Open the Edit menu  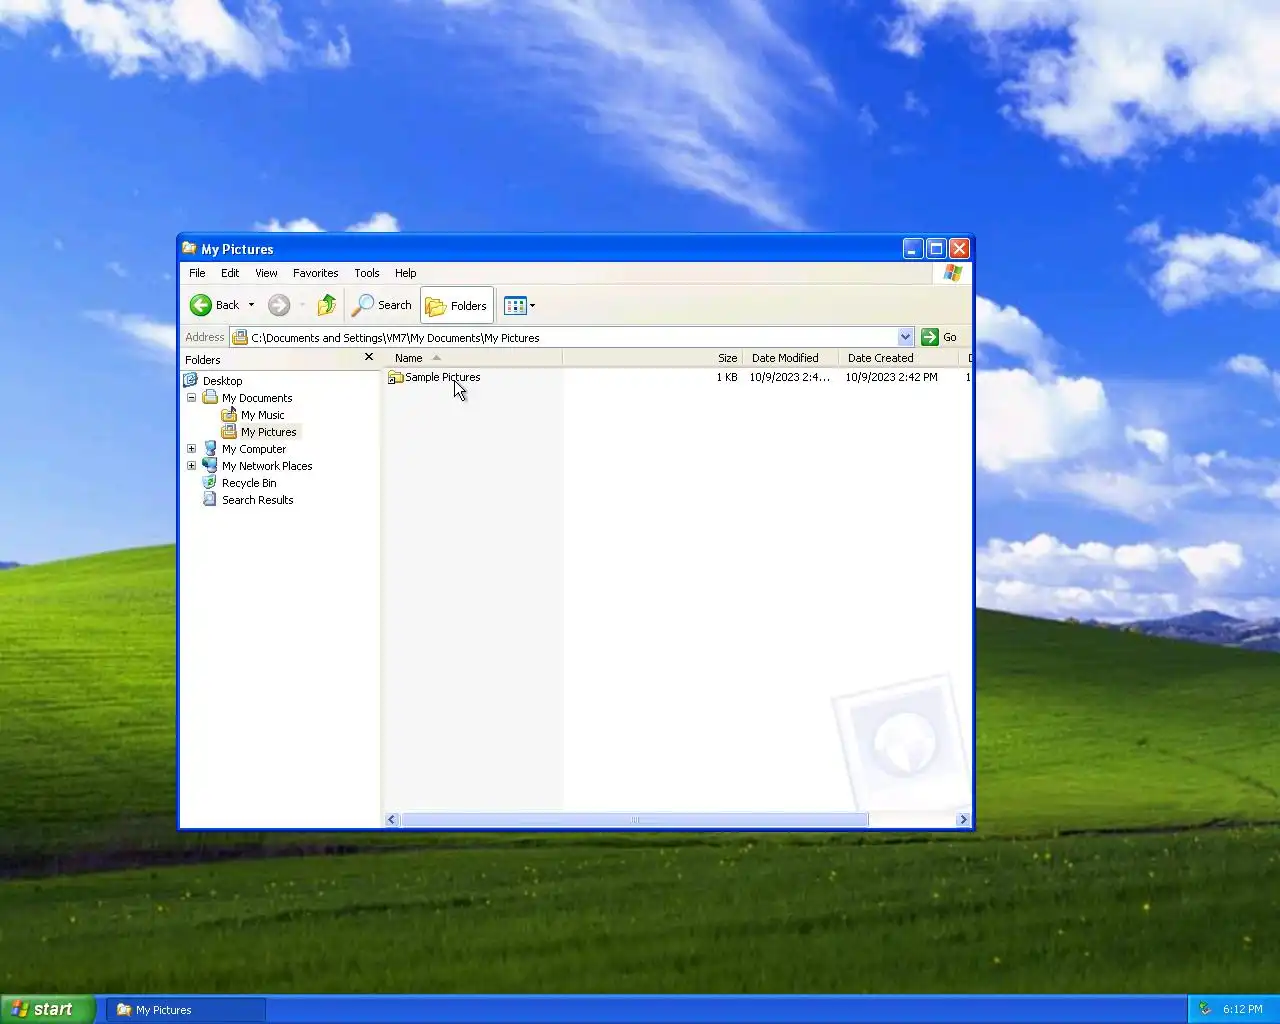230,273
